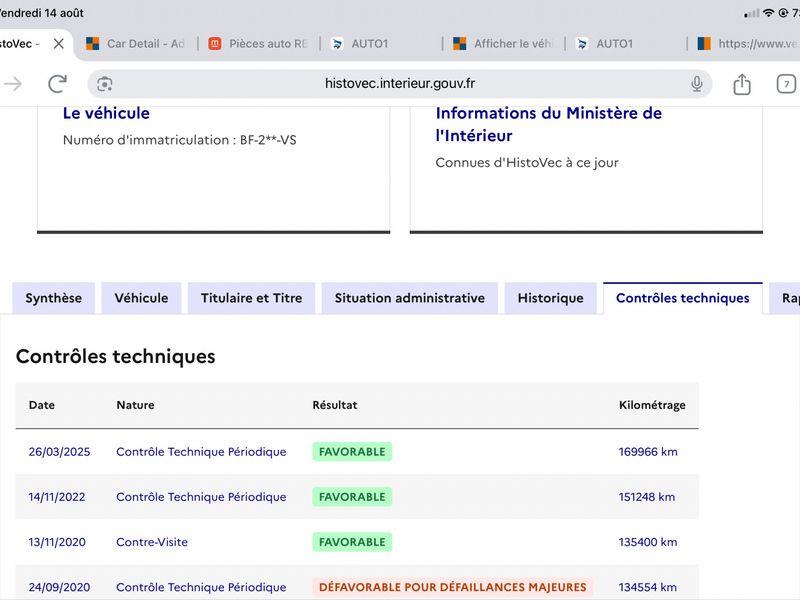The width and height of the screenshot is (800, 600).
Task: Close the HistoVec browser tab
Action: point(59,44)
